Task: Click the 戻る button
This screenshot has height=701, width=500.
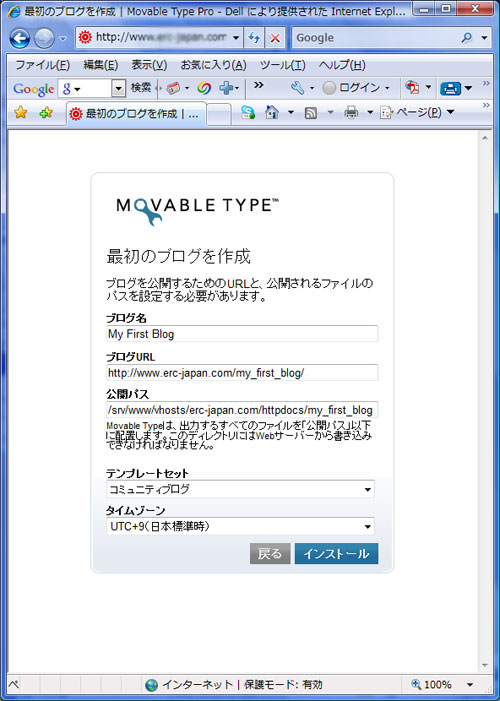Action: [270, 553]
